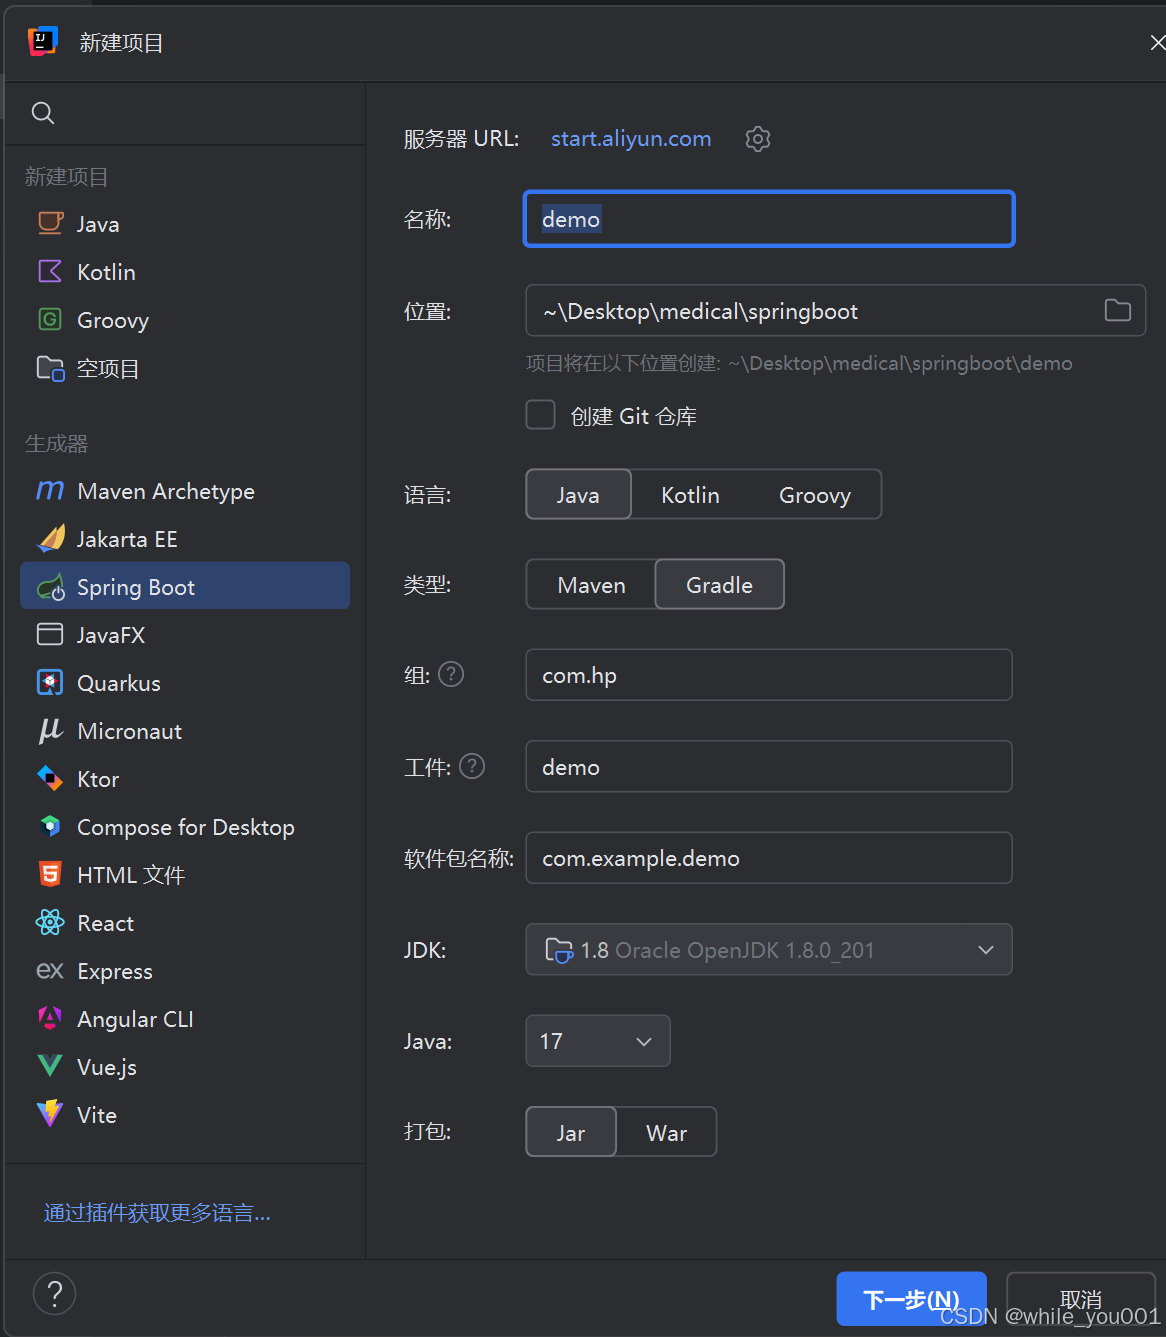Click the Groovy G icon
The width and height of the screenshot is (1166, 1337).
(x=50, y=320)
